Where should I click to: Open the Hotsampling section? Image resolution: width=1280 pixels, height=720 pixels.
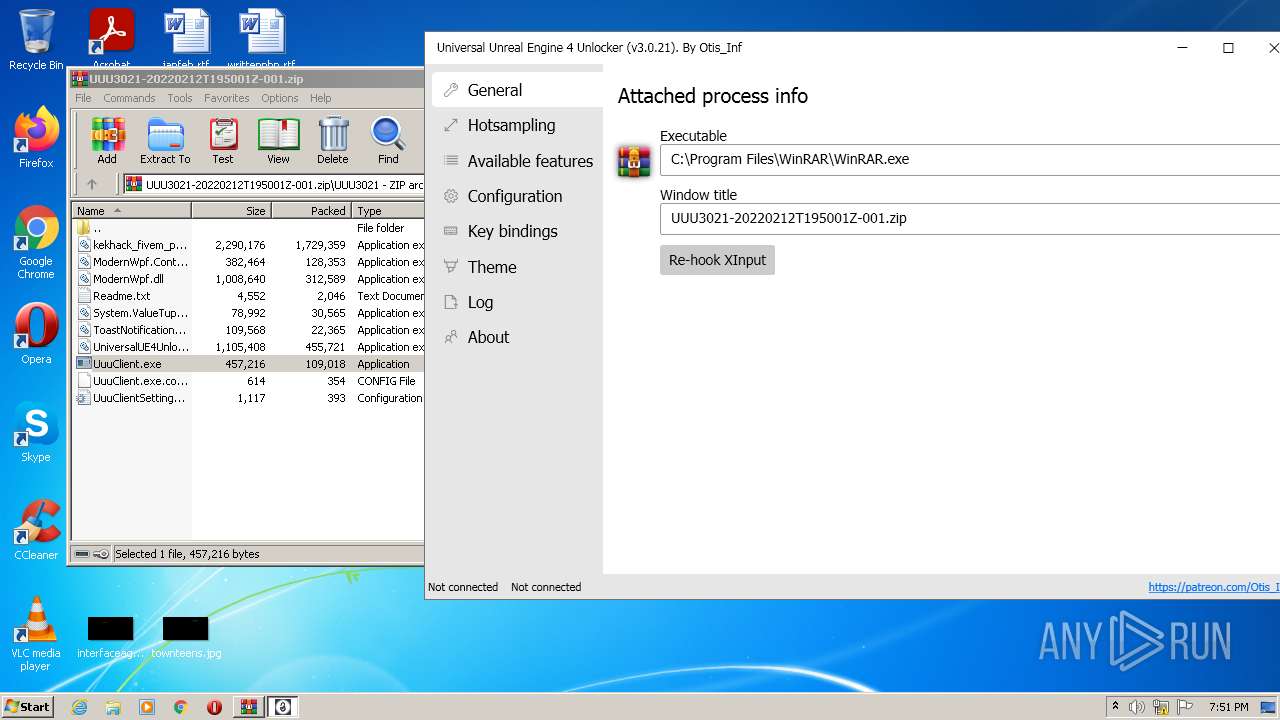(516, 125)
